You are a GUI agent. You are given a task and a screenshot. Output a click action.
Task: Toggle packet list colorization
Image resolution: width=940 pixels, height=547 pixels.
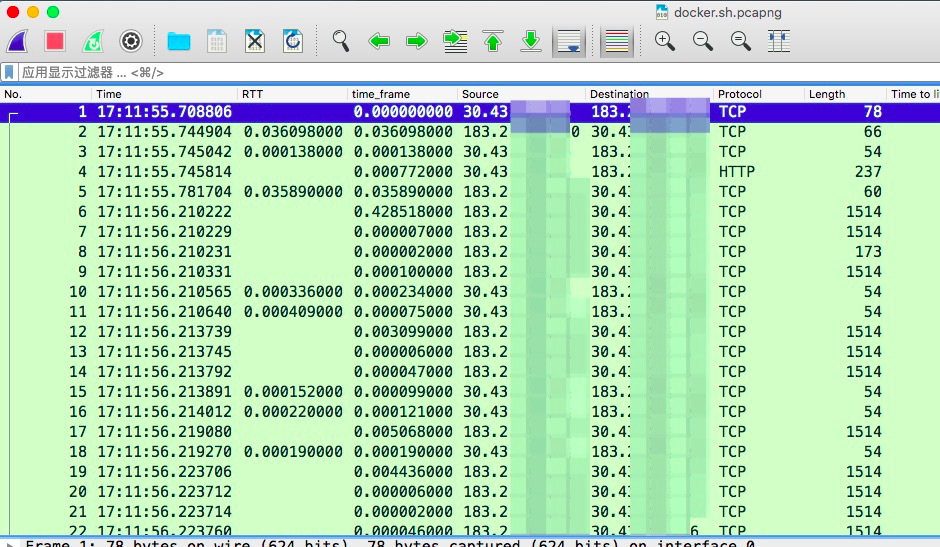617,41
